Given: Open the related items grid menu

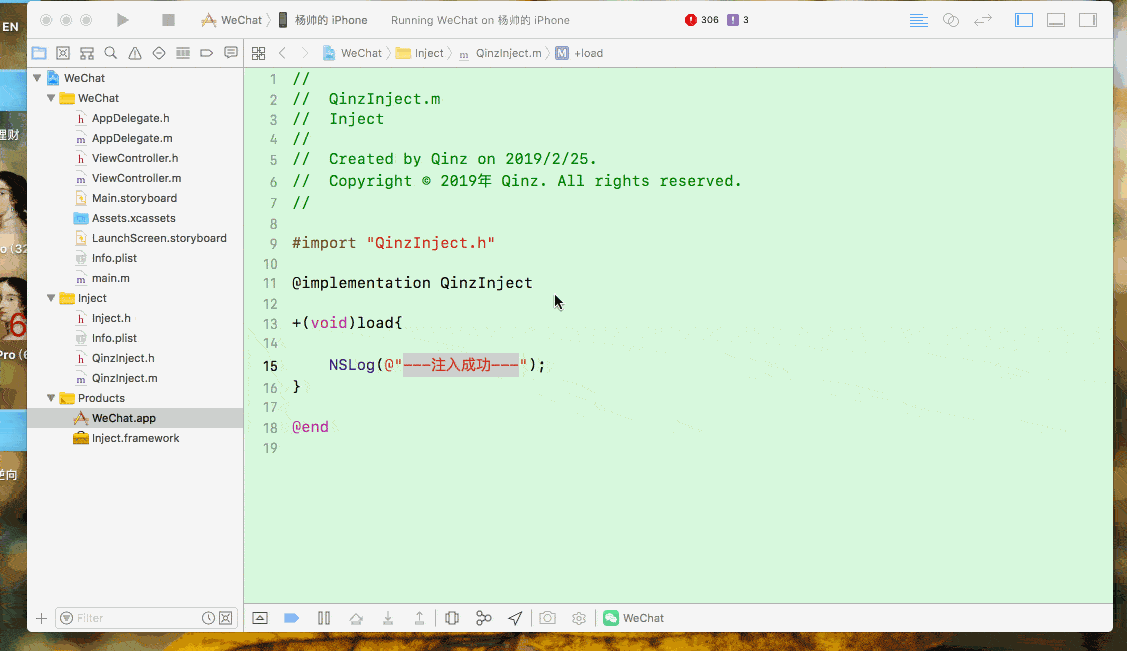Looking at the screenshot, I should (x=259, y=53).
